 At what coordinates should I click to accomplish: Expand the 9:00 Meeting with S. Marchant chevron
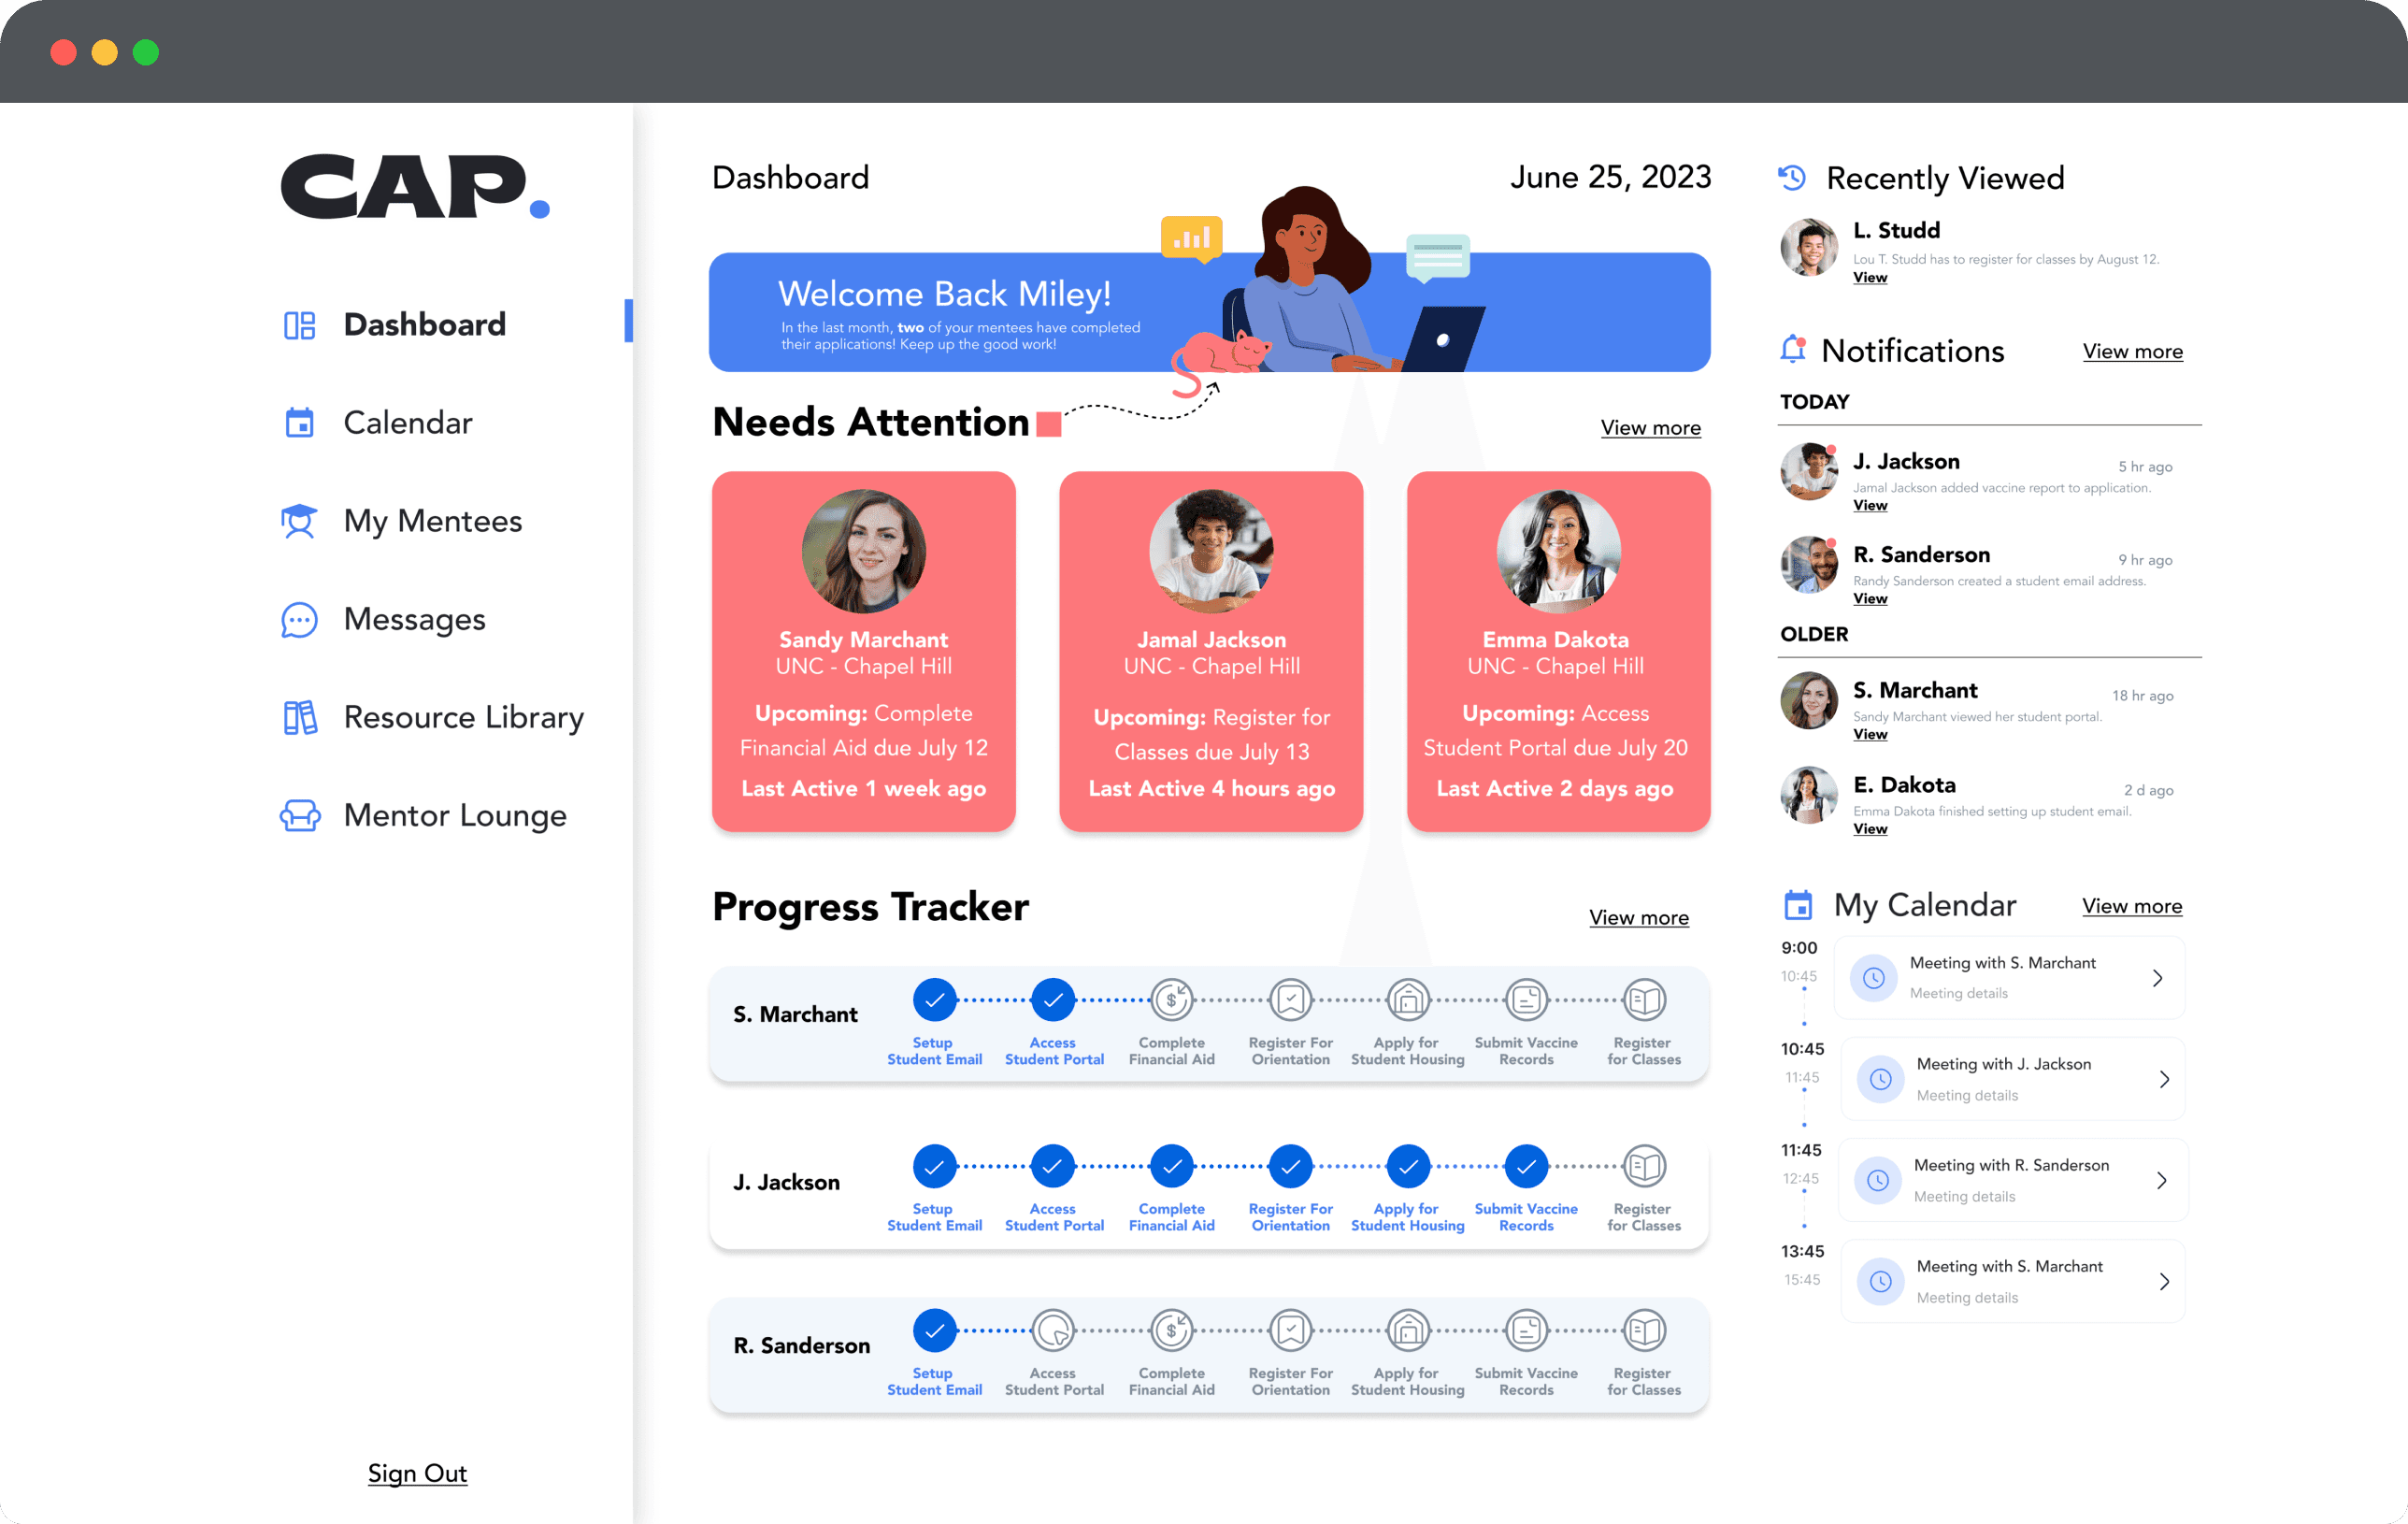[2157, 978]
